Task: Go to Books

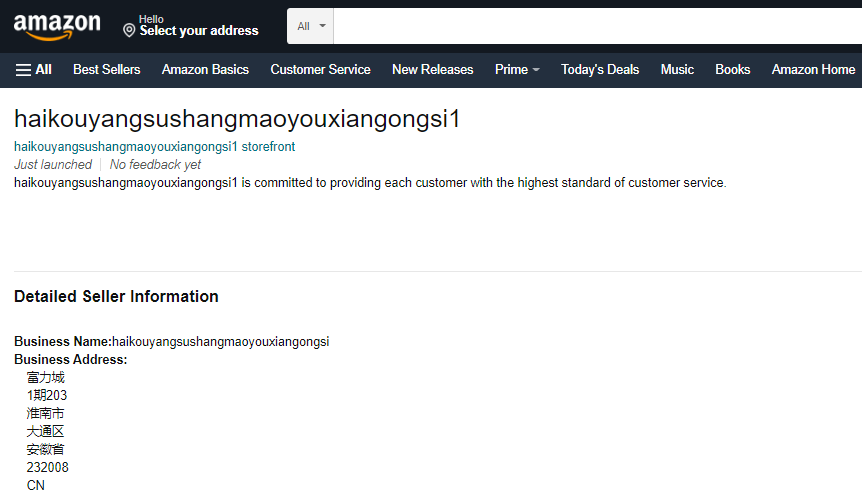Action: pos(733,70)
